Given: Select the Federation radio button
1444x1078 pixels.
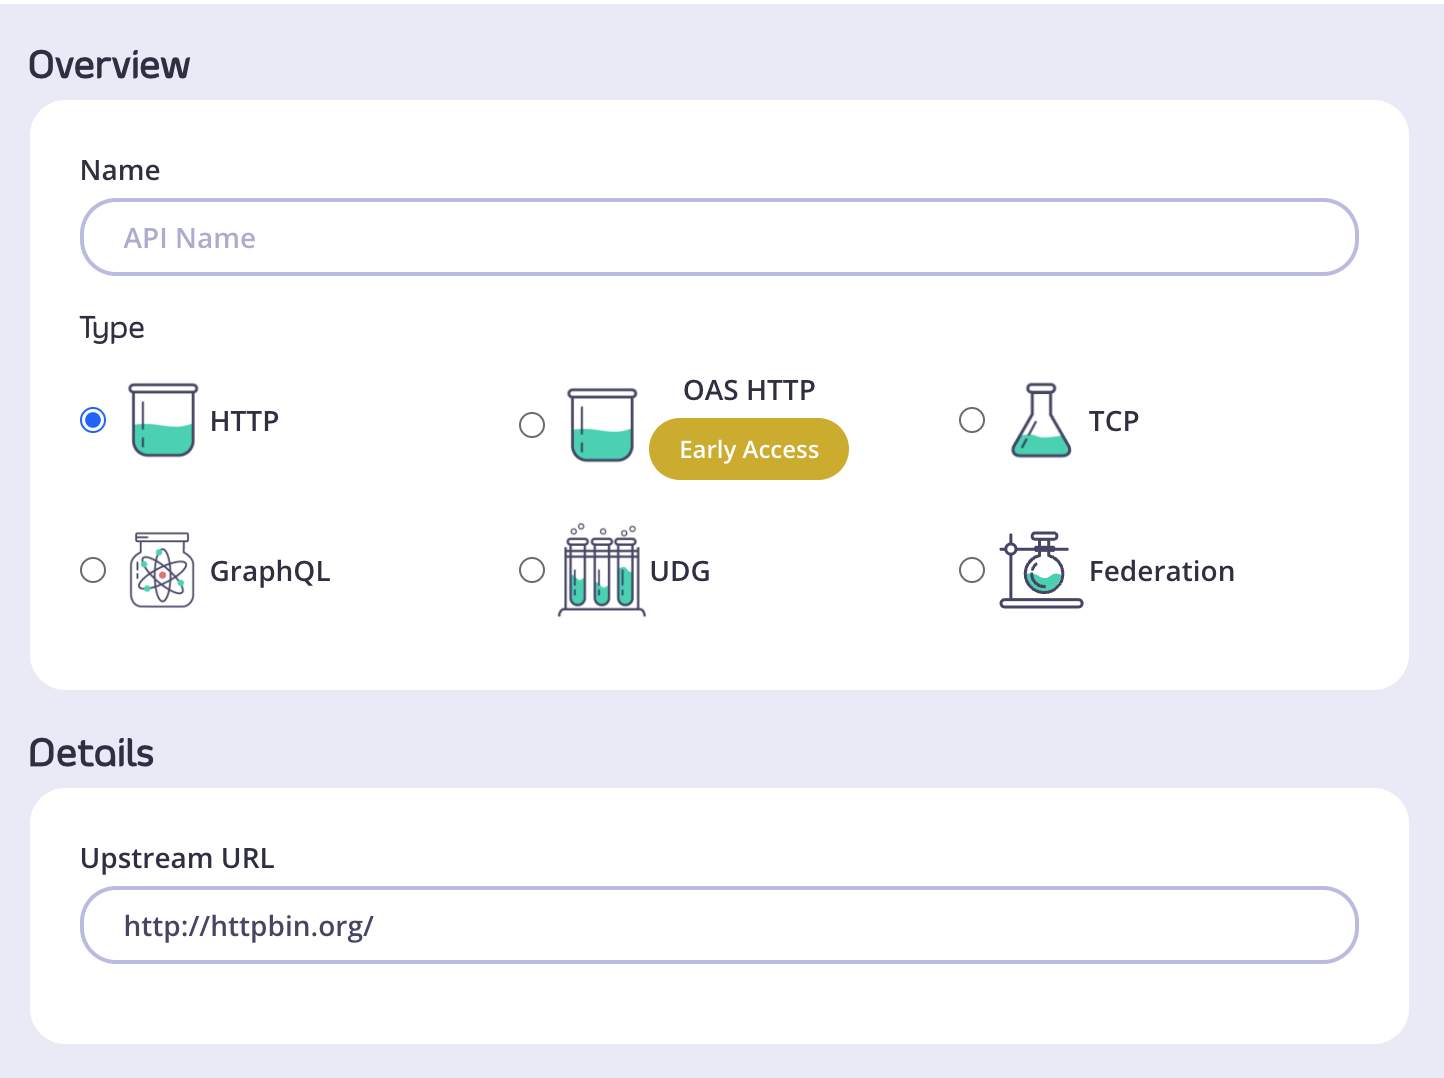Looking at the screenshot, I should click(x=971, y=570).
